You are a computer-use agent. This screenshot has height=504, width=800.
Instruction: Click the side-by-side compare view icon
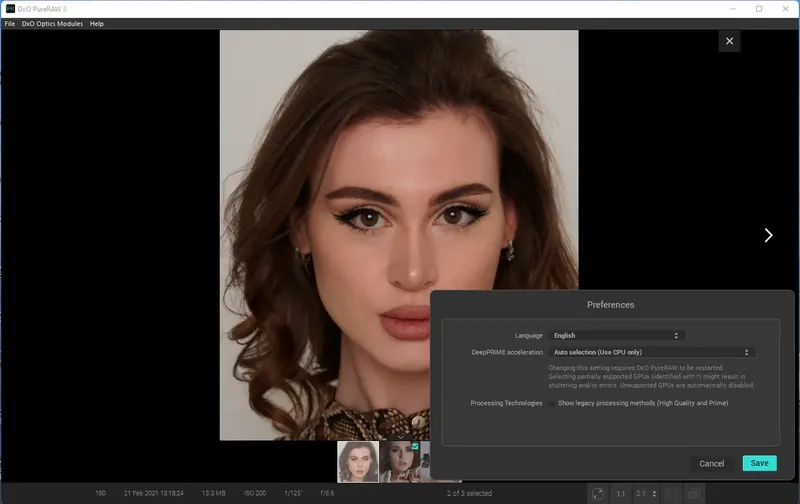(693, 493)
